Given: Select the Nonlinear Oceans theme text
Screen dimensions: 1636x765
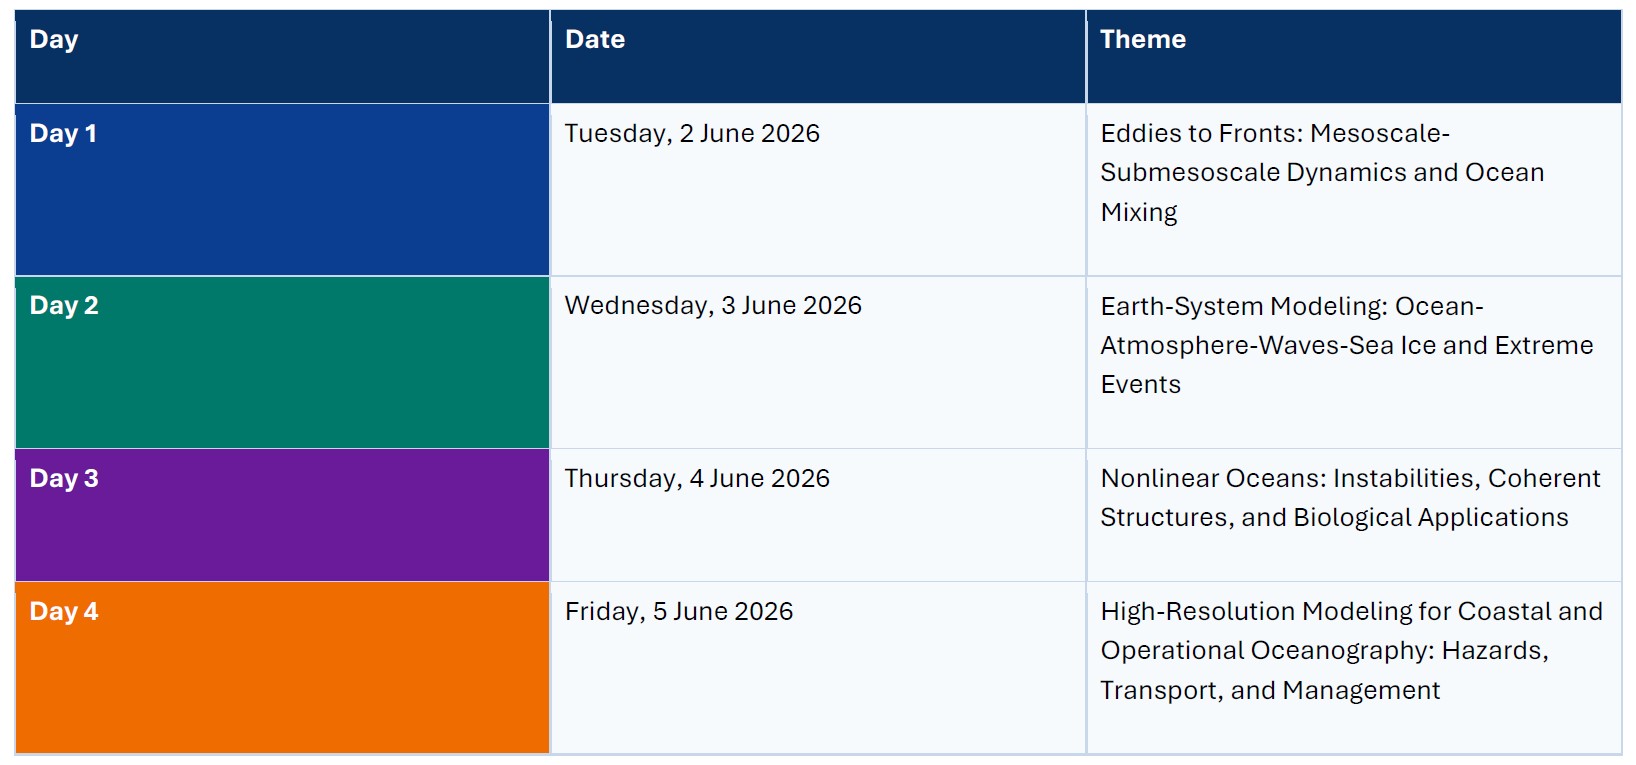Looking at the screenshot, I should [x=1351, y=498].
